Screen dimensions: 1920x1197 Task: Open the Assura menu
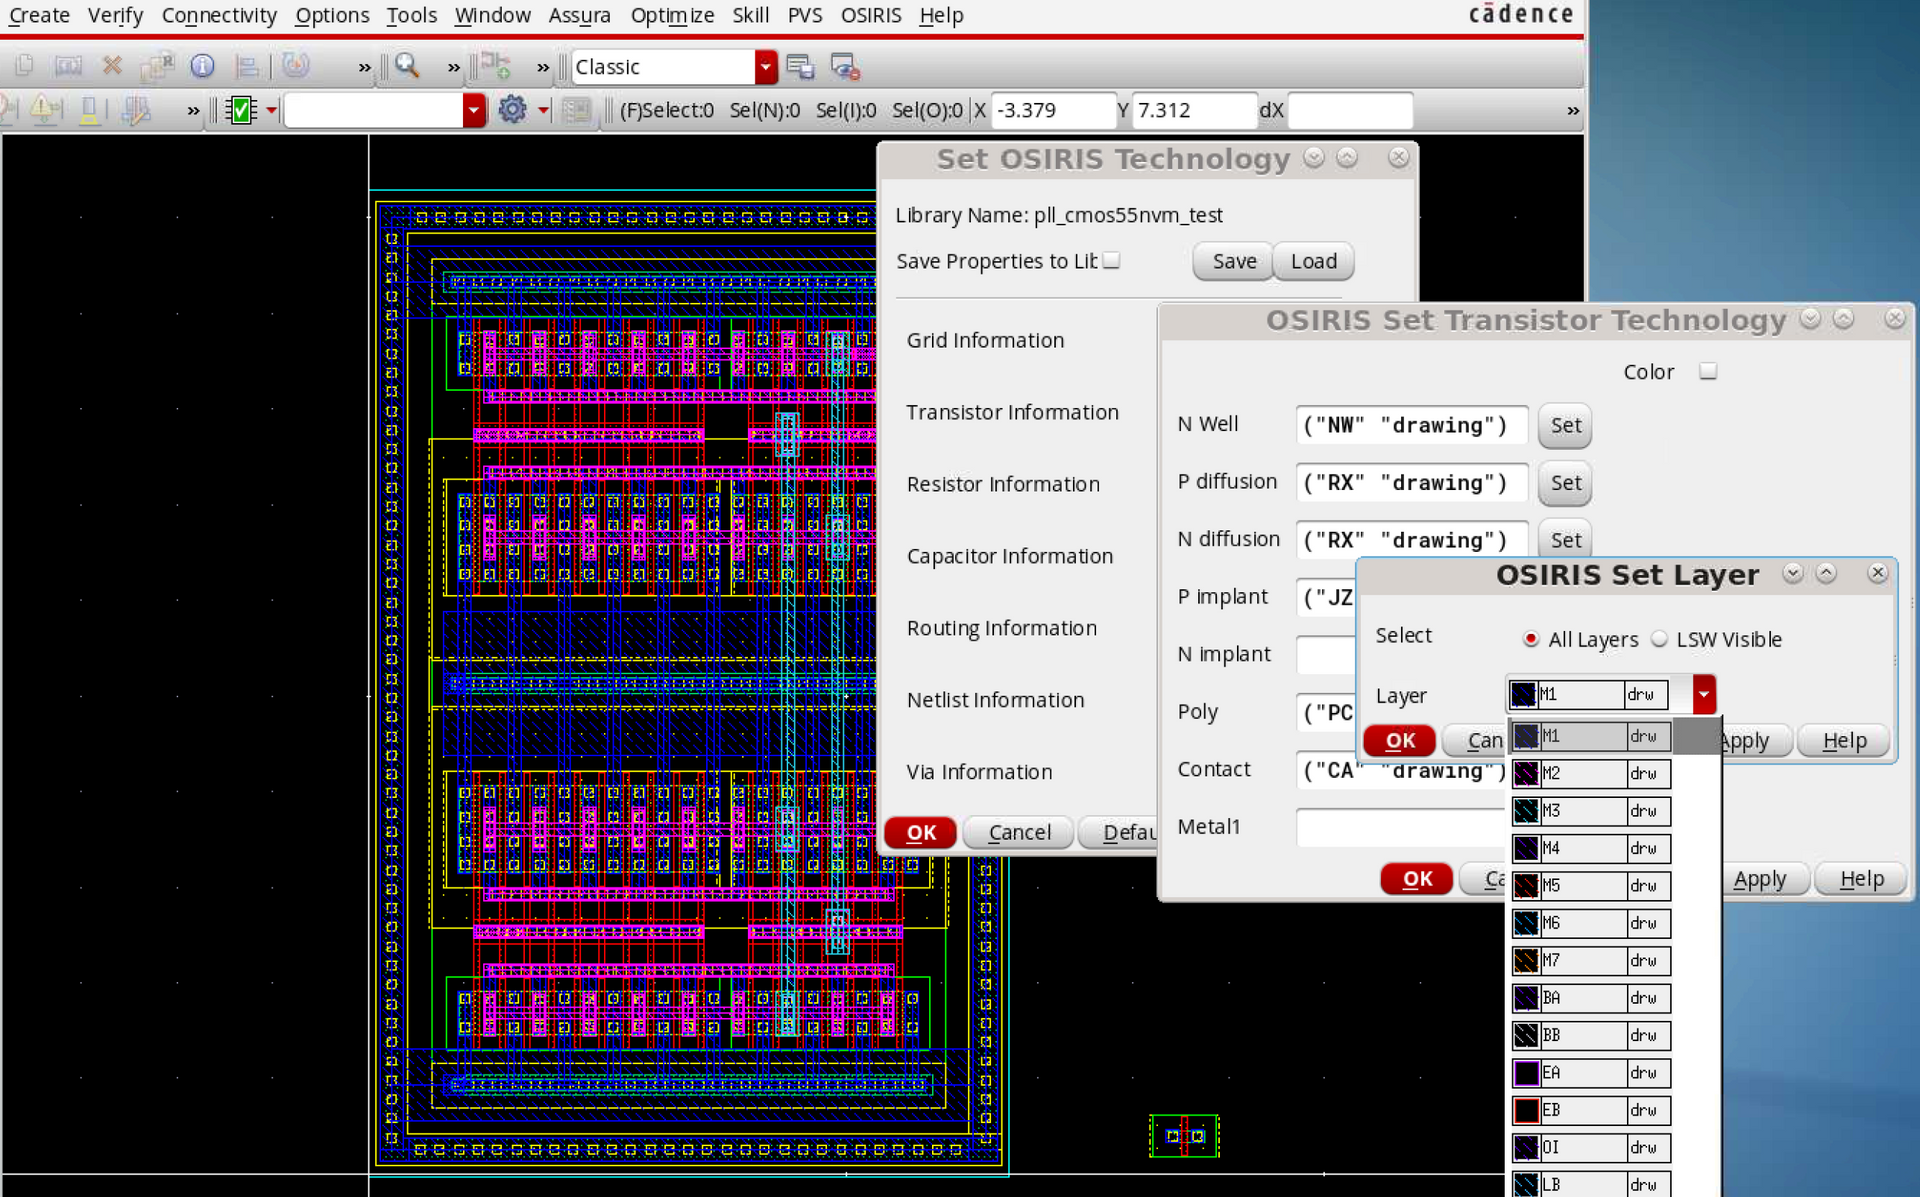pyautogui.click(x=579, y=15)
